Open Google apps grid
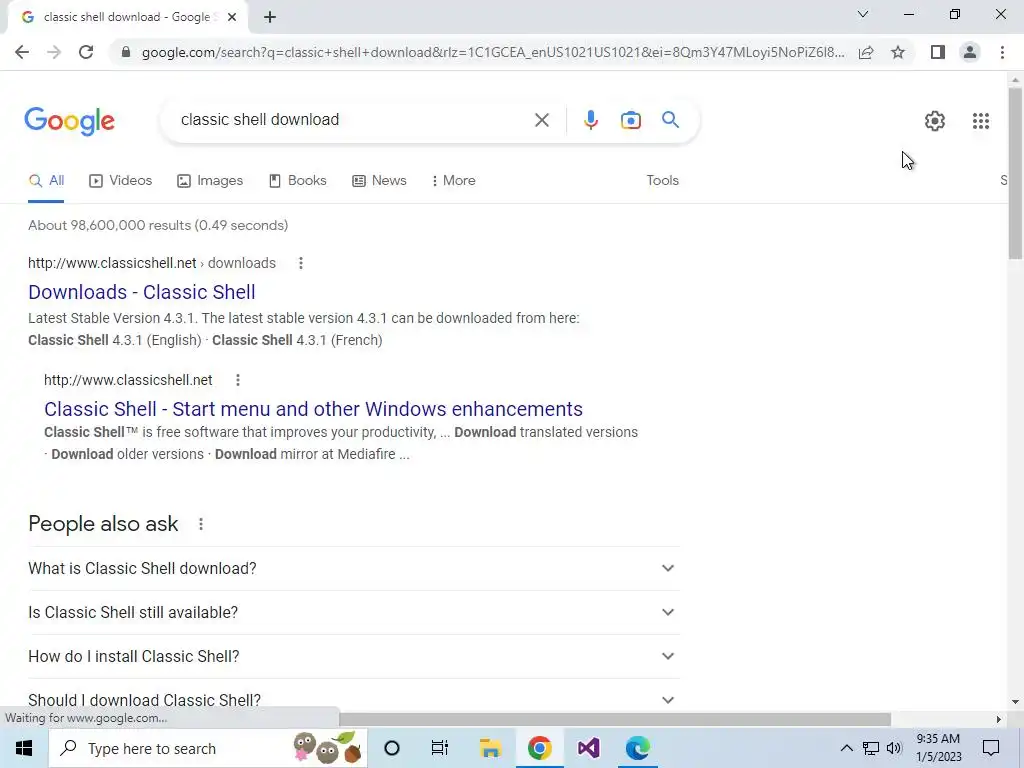Screen dimensions: 1024x768 point(980,121)
